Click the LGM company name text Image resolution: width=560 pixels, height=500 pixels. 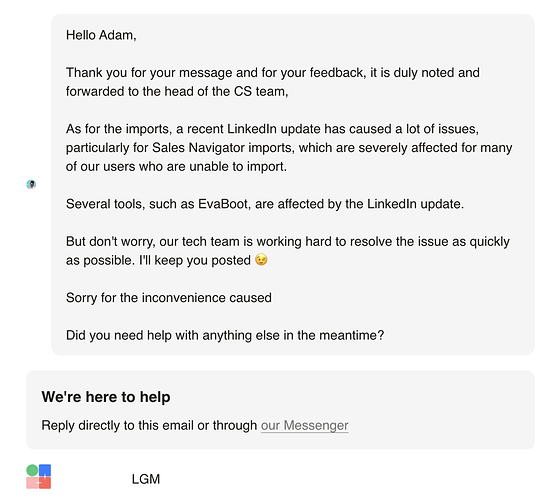tap(146, 479)
